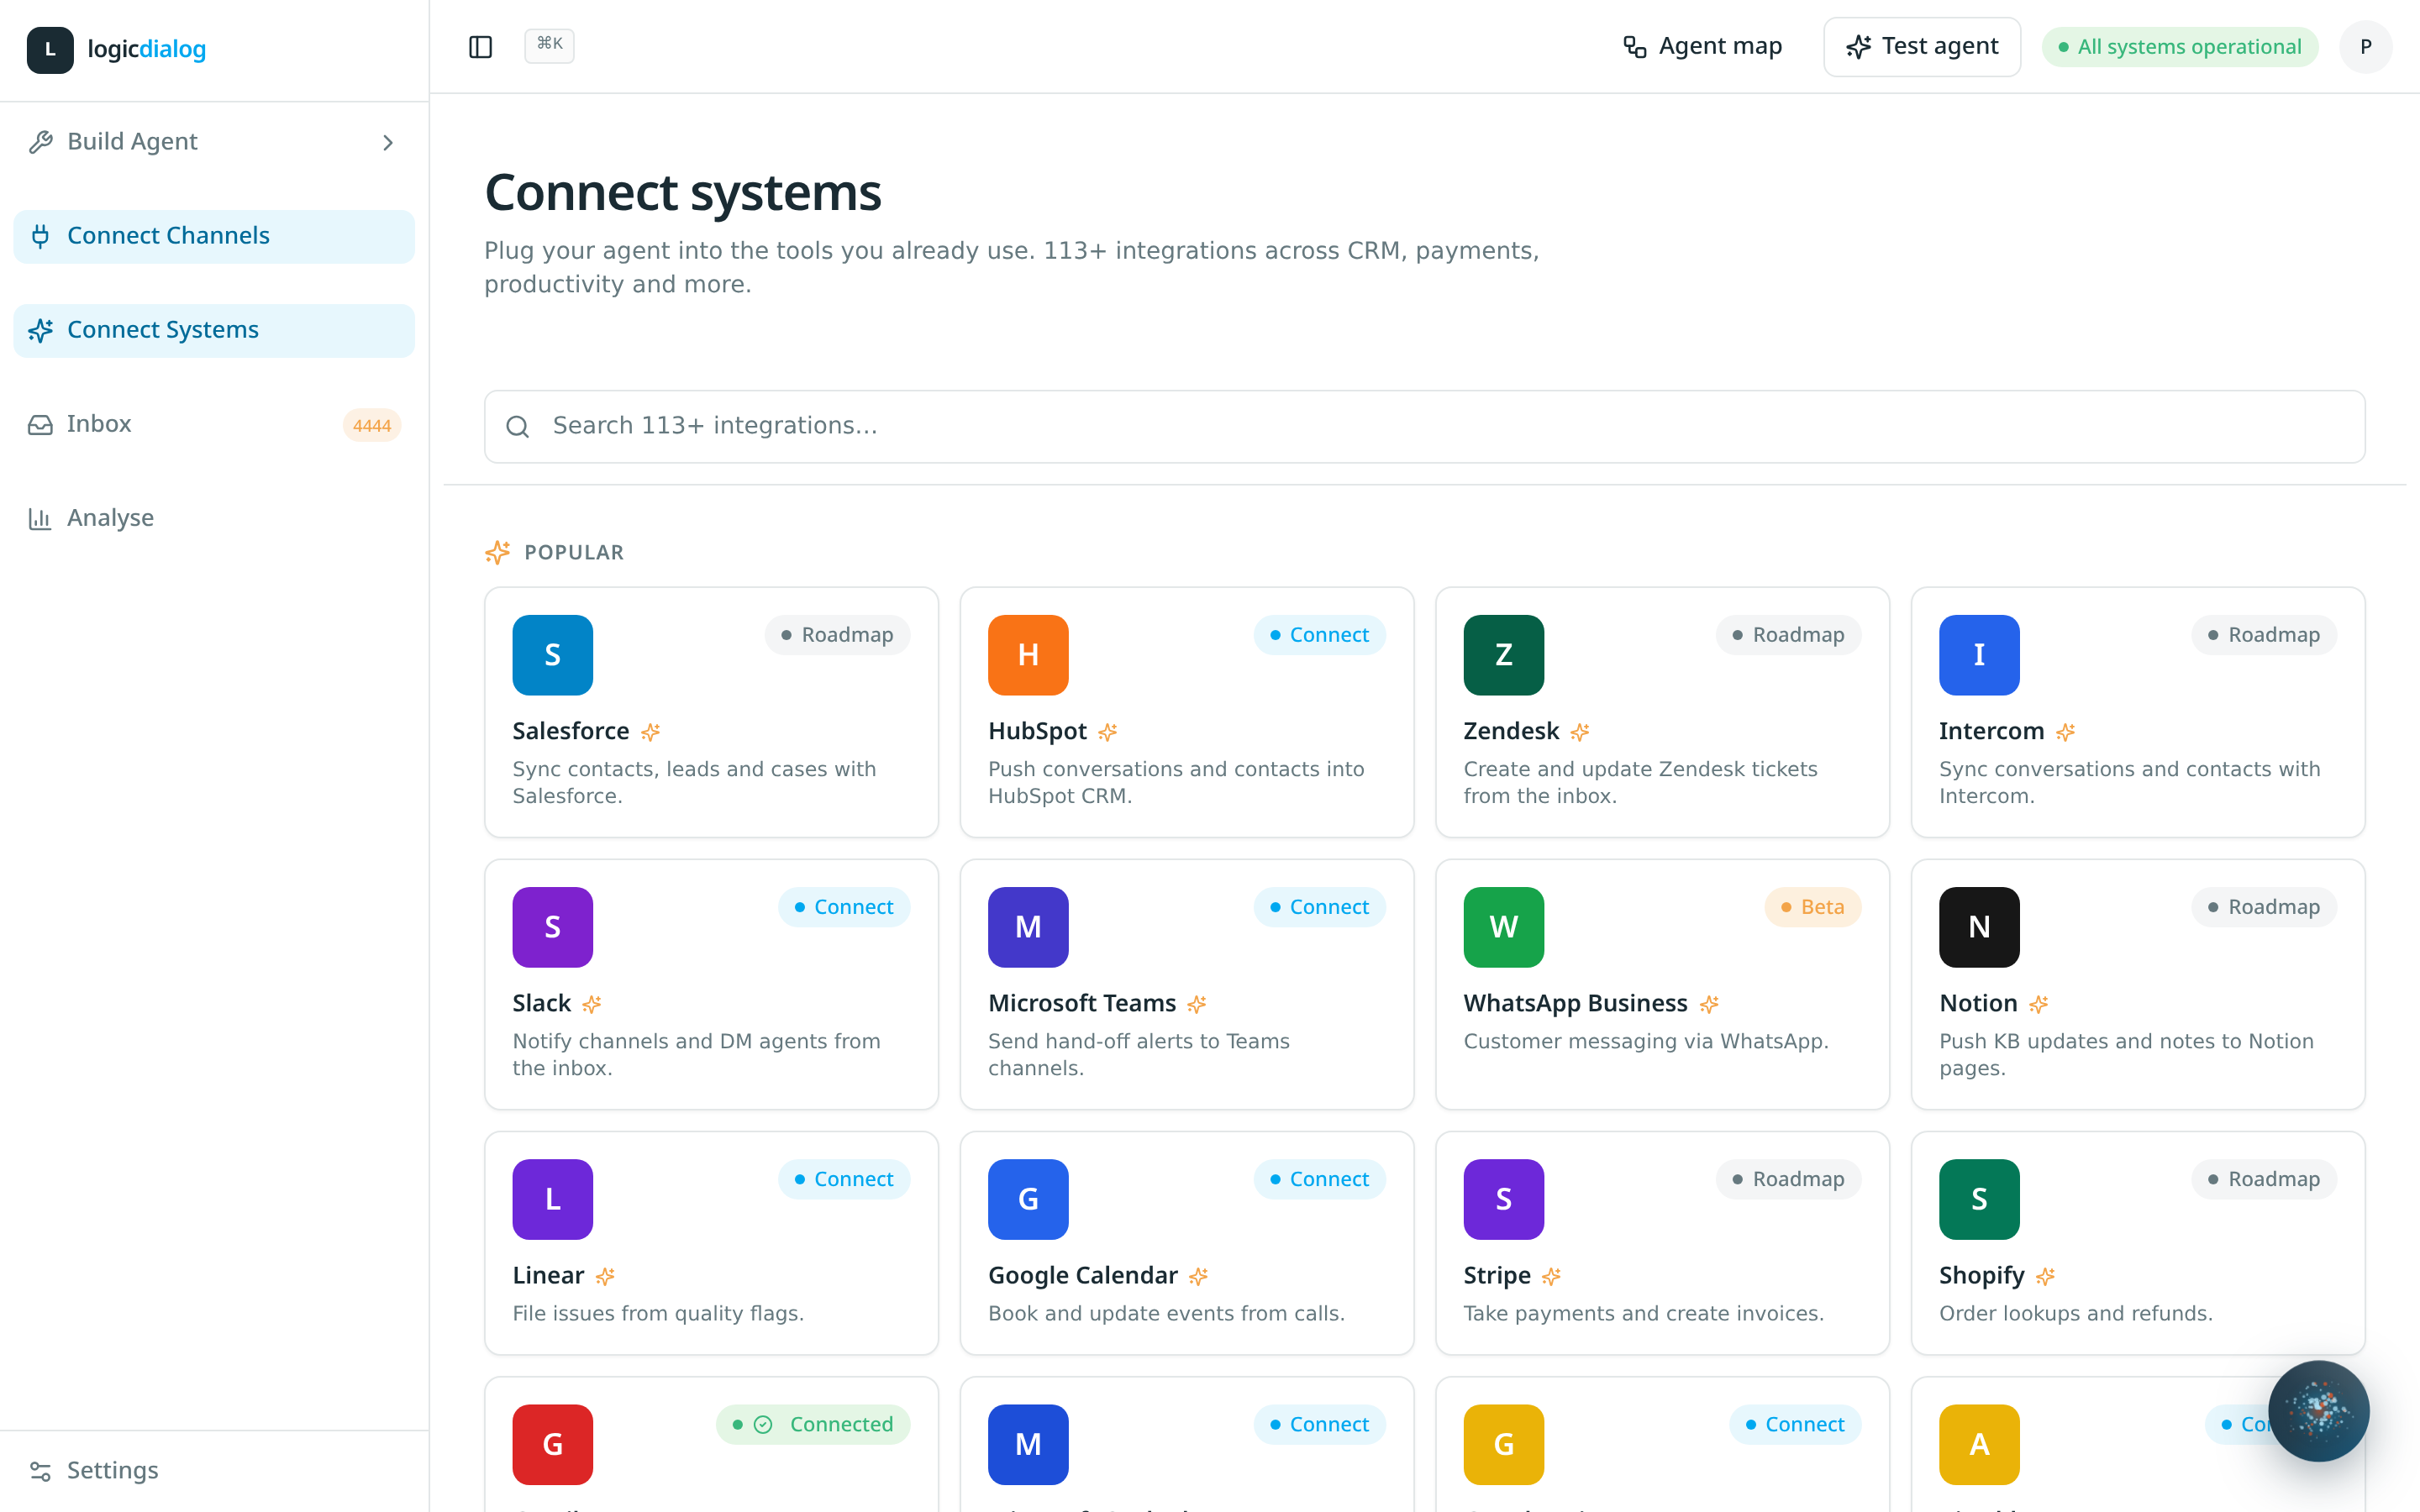Click the WhatsApp Business W icon
This screenshot has width=2420, height=1512.
1503,927
